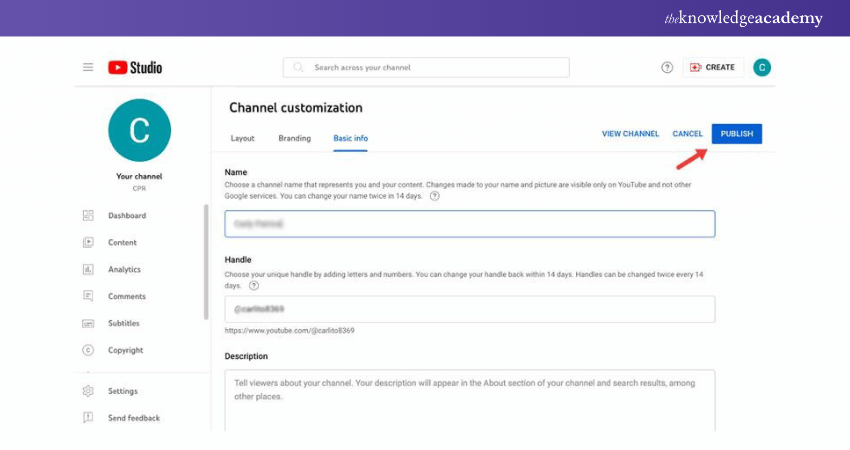Click the account avatar in header
850x450 pixels.
pos(762,67)
